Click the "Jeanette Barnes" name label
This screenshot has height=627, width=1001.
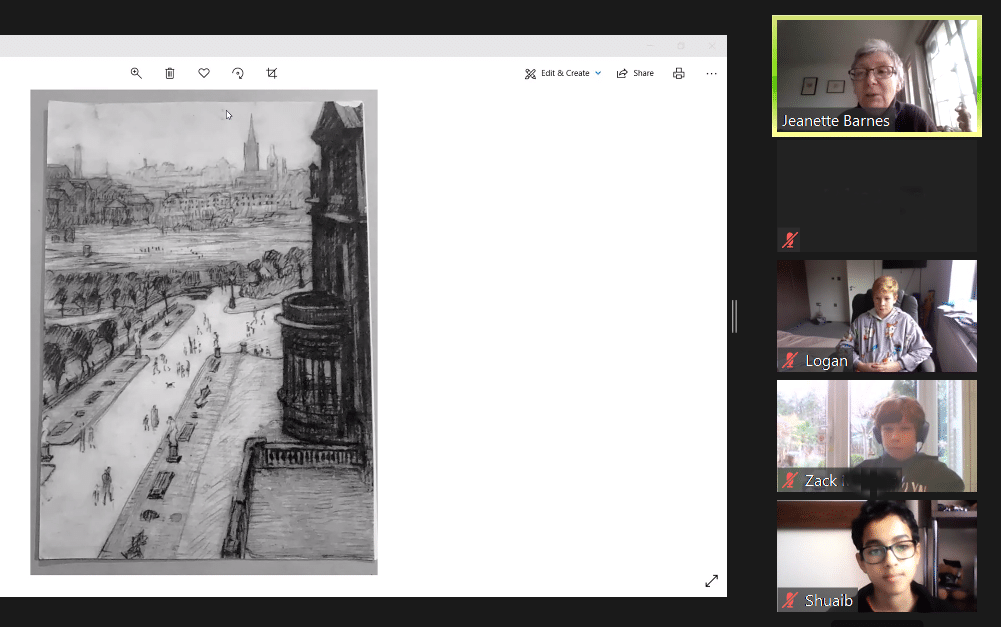tap(836, 121)
